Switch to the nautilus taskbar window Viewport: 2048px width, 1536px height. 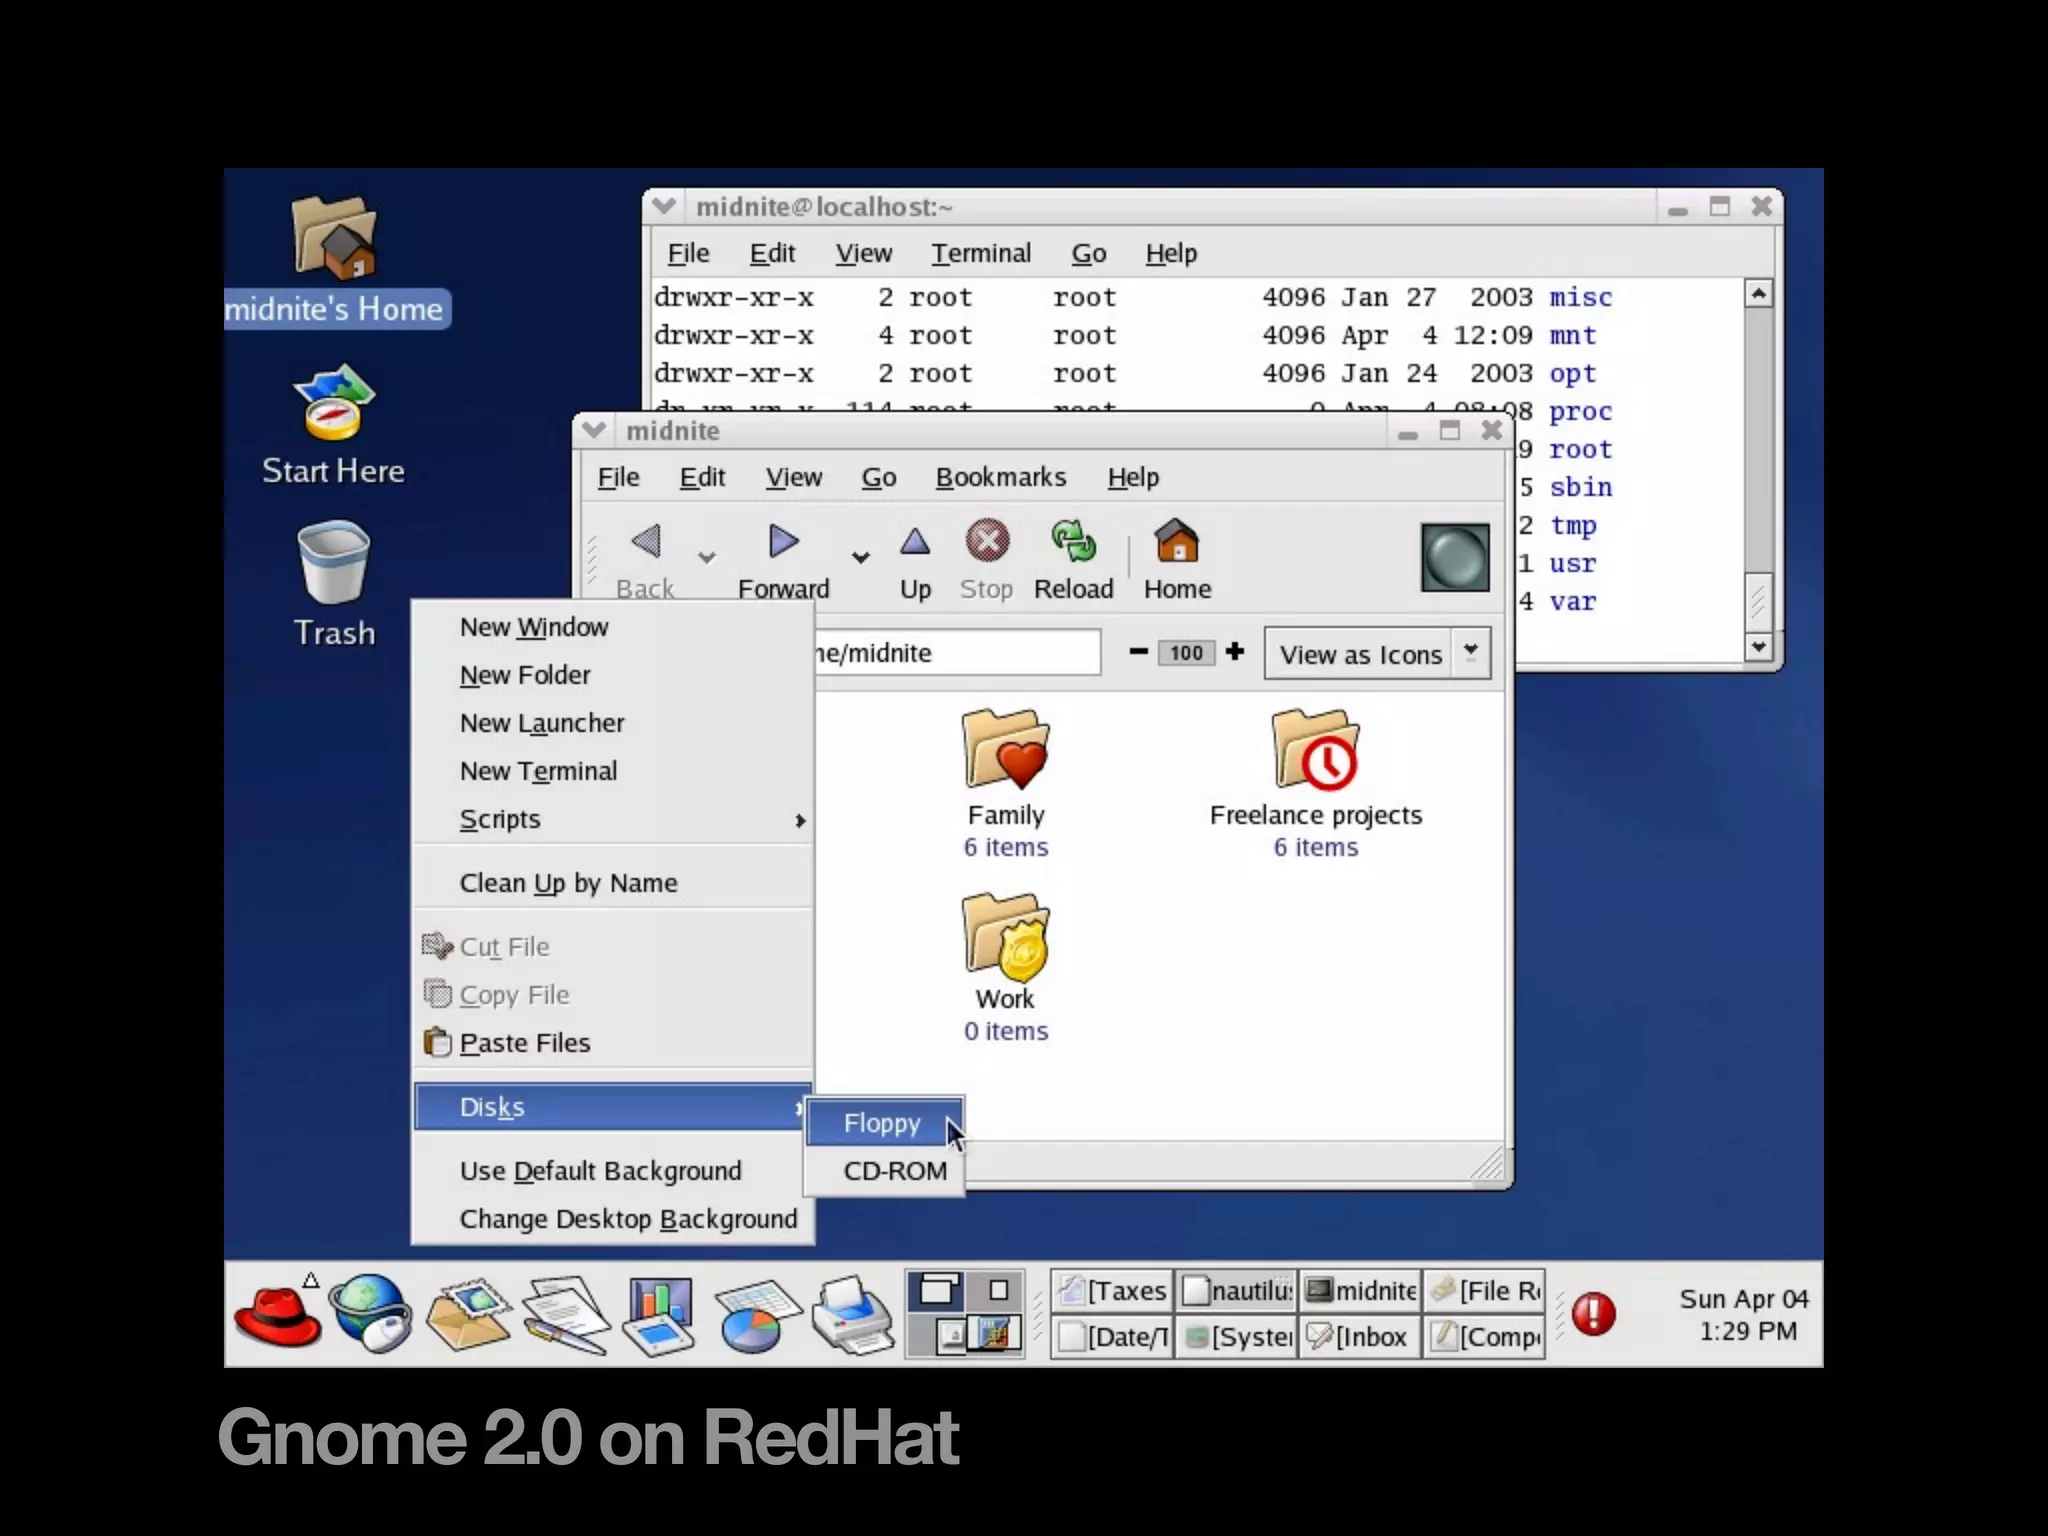coord(1236,1291)
